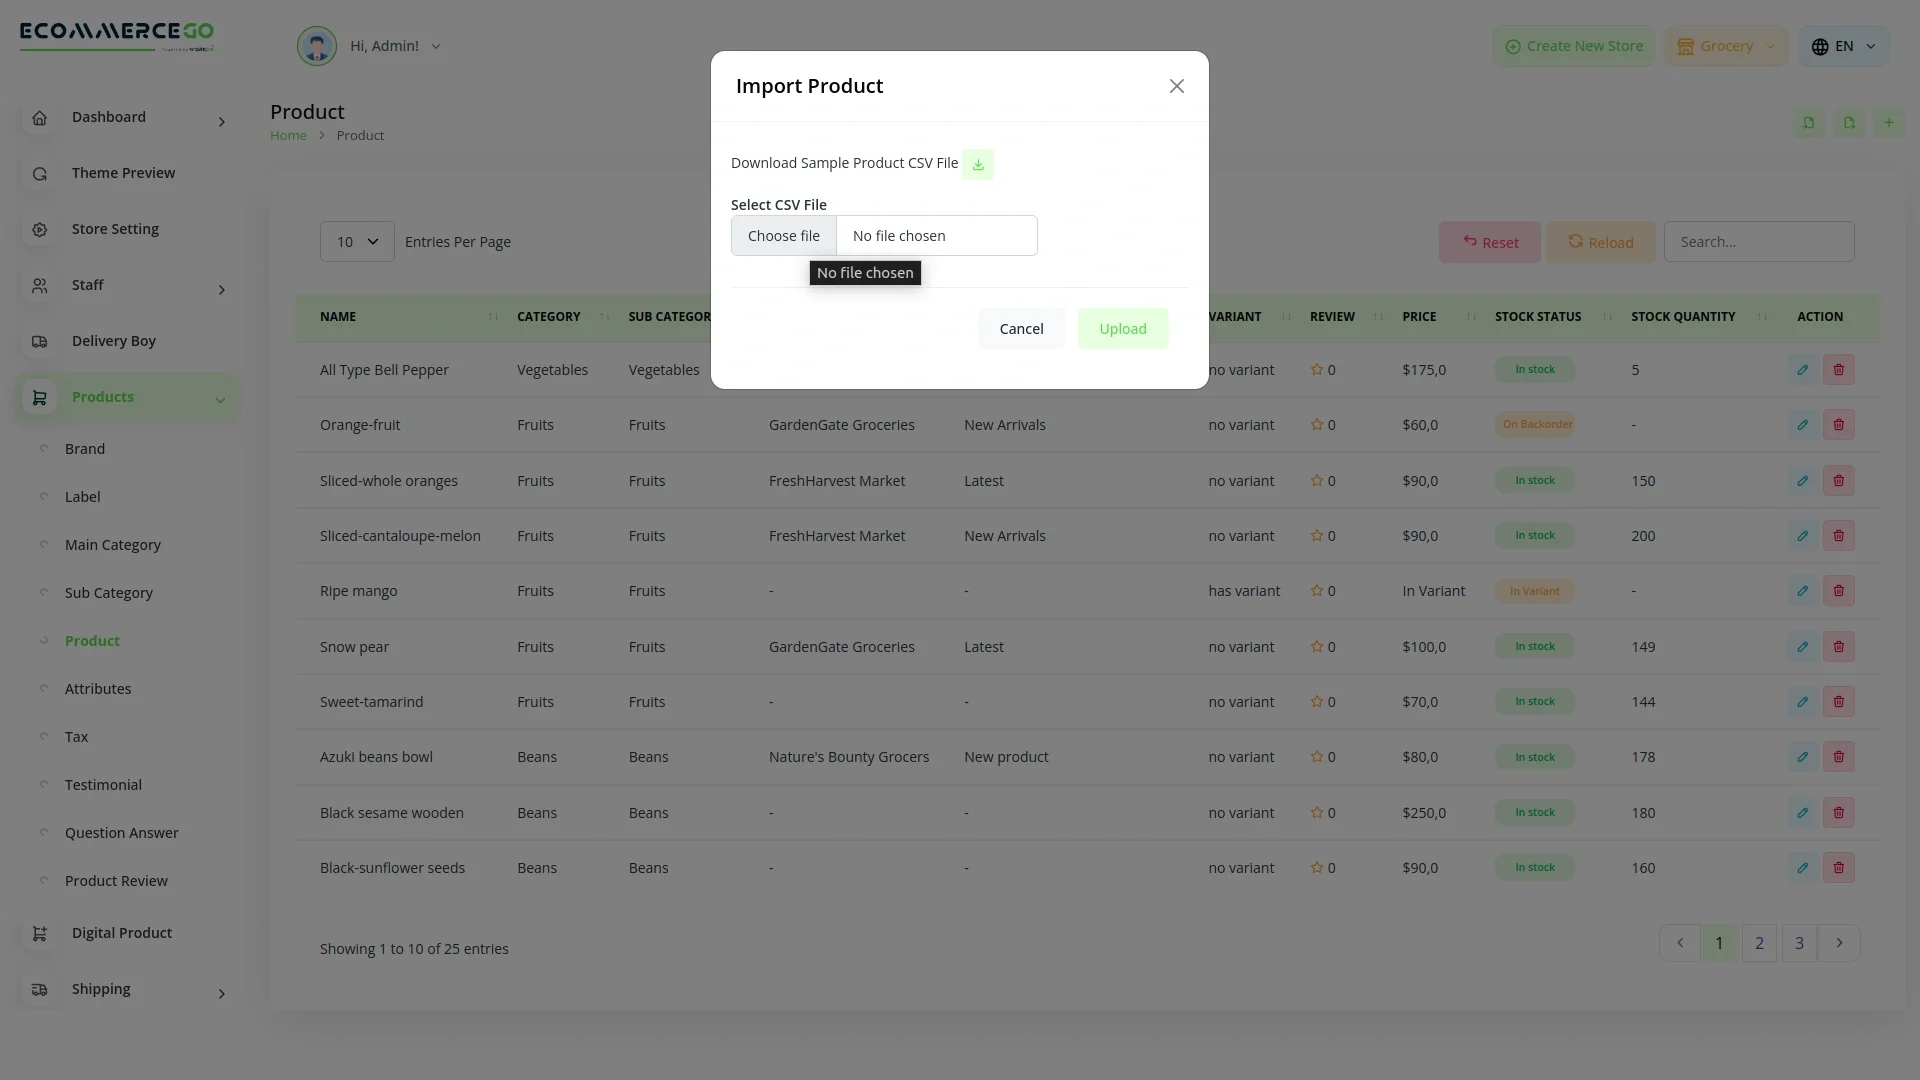
Task: Open the Dashboard sidebar icon
Action: (x=40, y=118)
